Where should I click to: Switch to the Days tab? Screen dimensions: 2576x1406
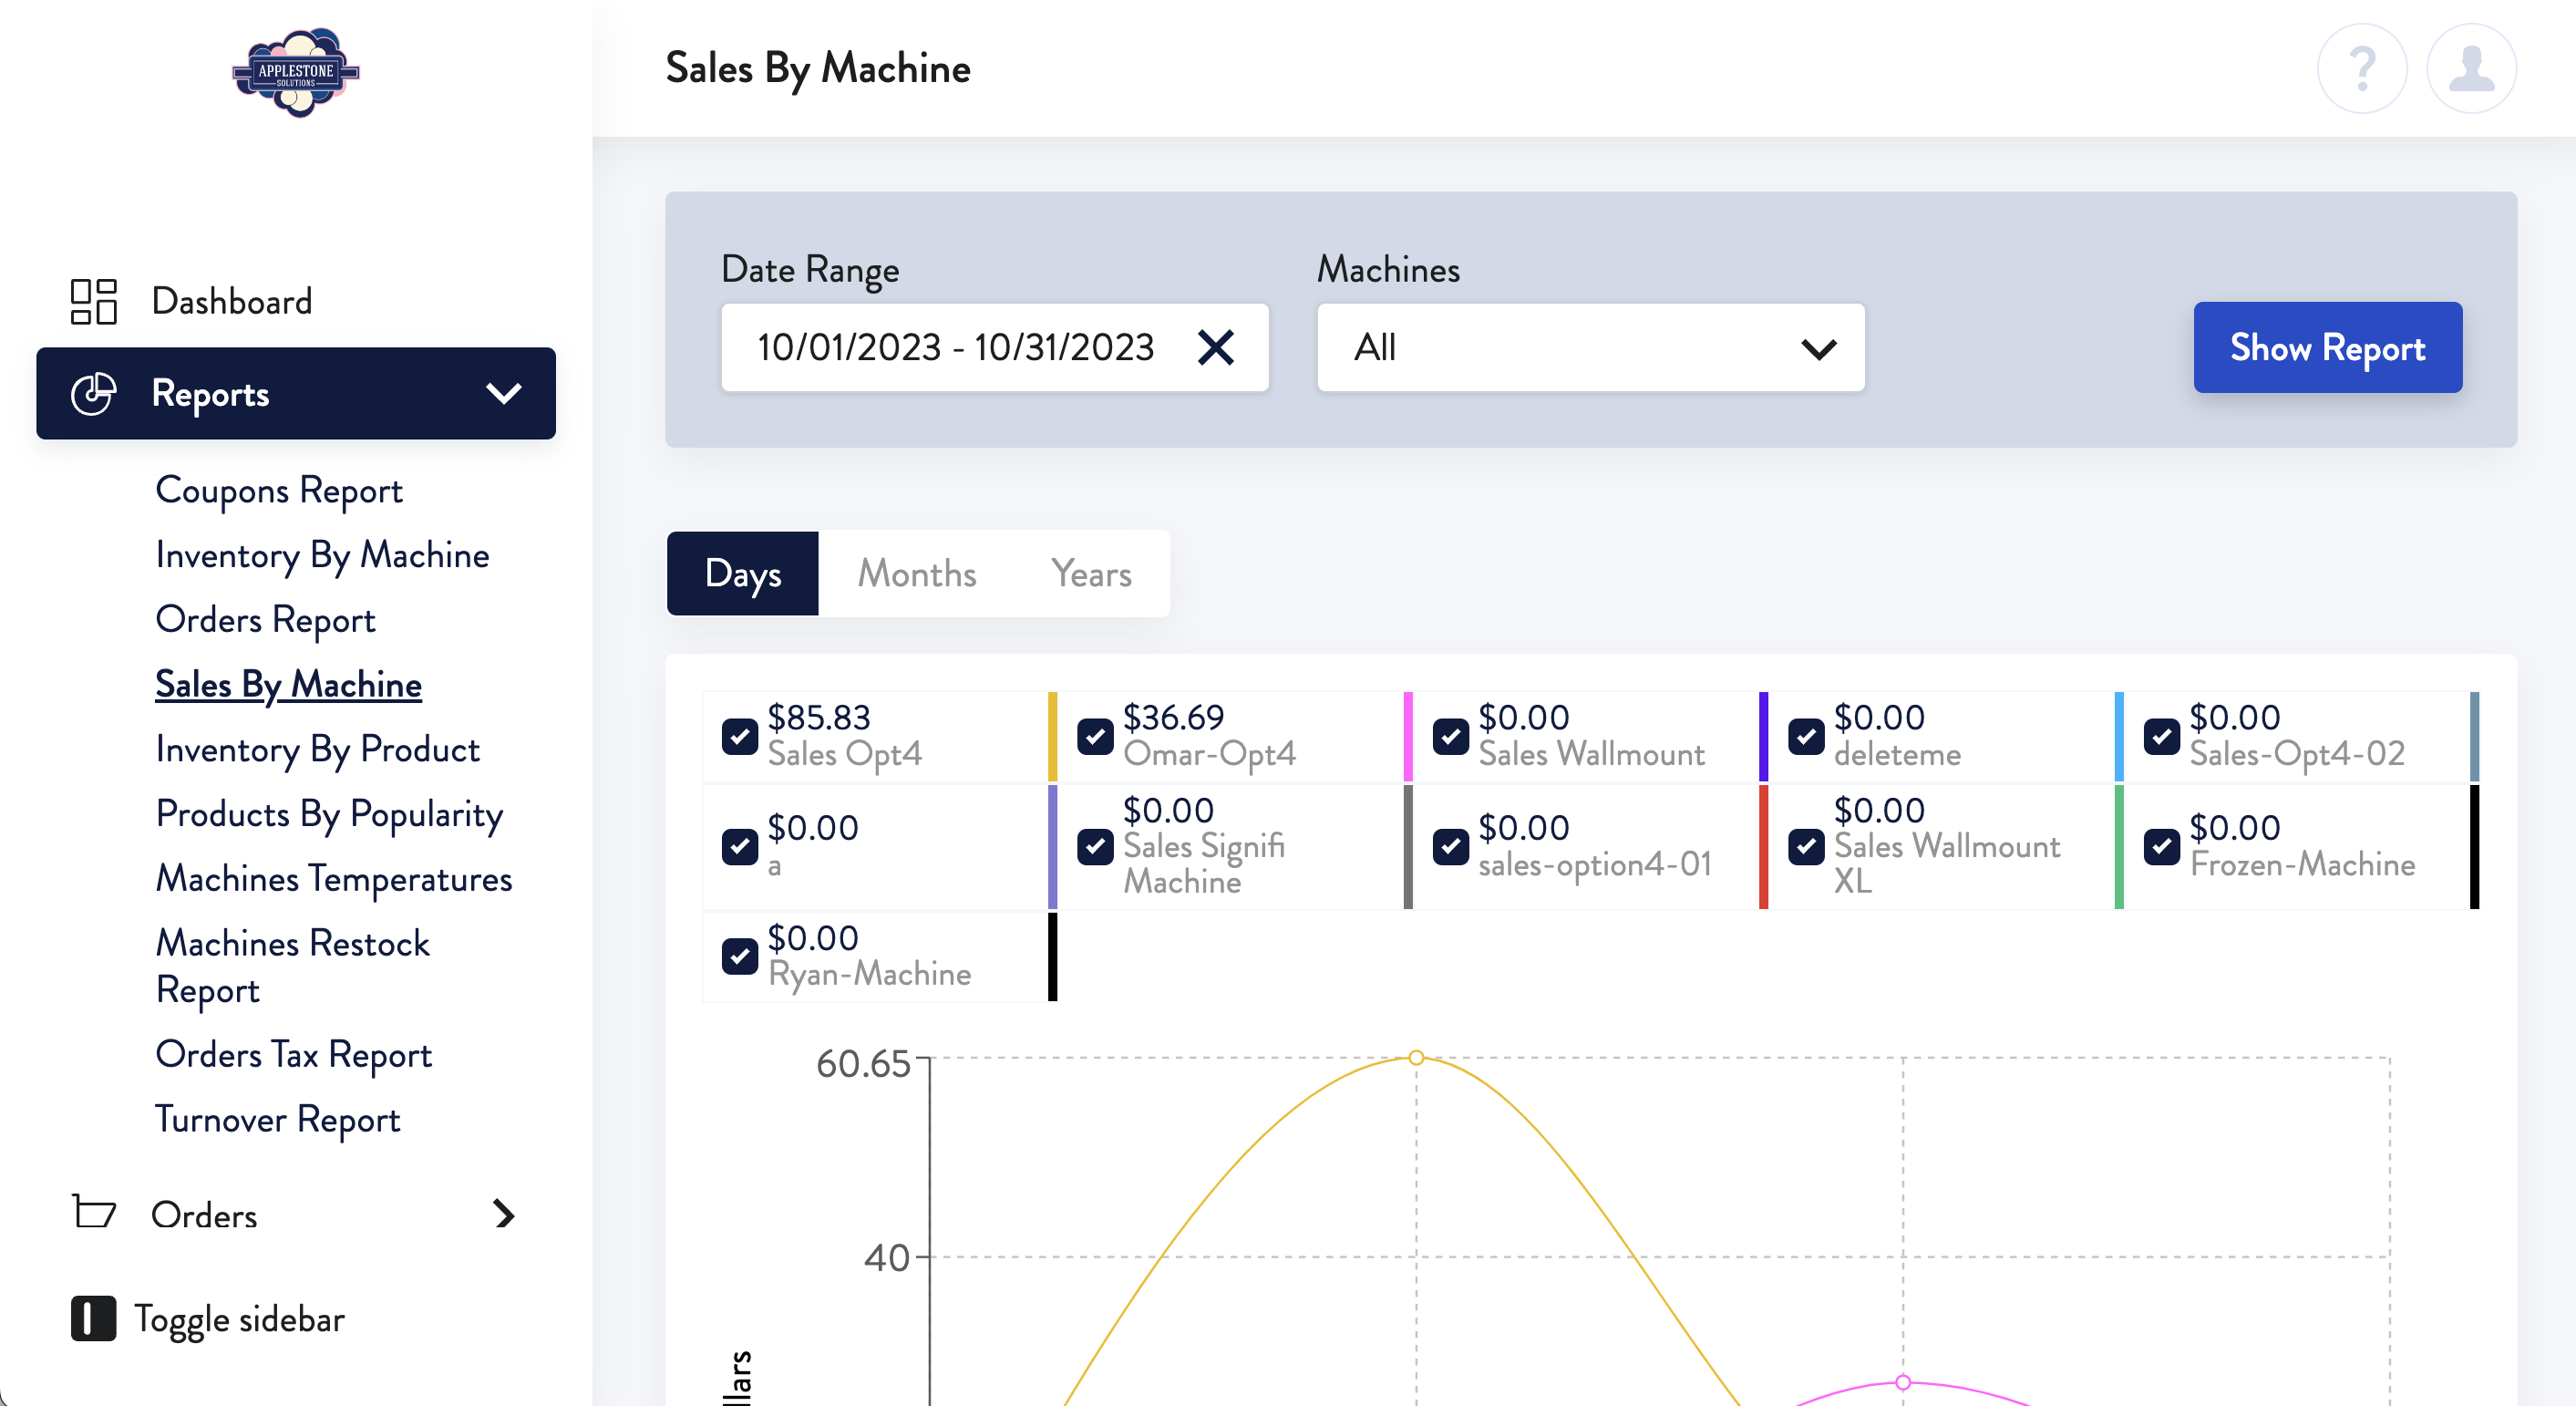pos(743,574)
